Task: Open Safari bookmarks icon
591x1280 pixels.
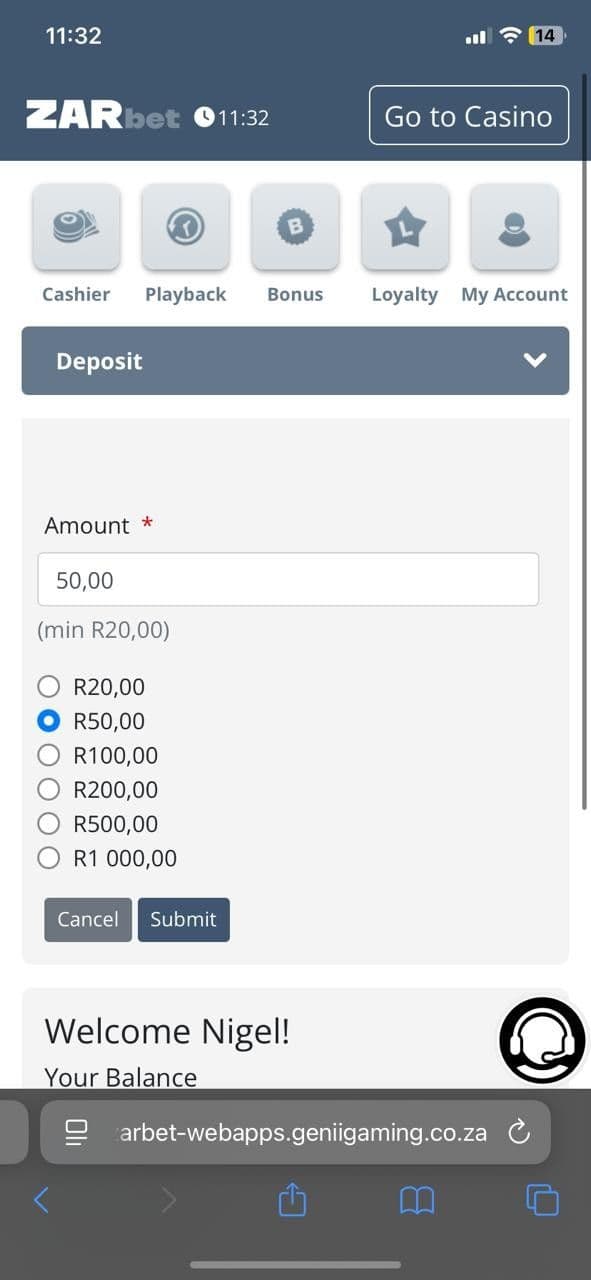Action: point(416,1199)
